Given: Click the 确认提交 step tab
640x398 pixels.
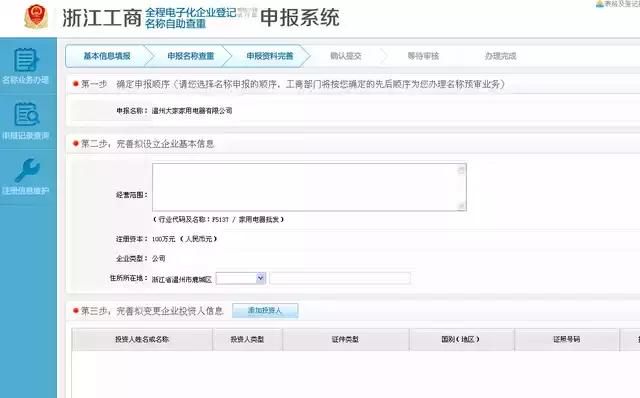Looking at the screenshot, I should pos(346,56).
